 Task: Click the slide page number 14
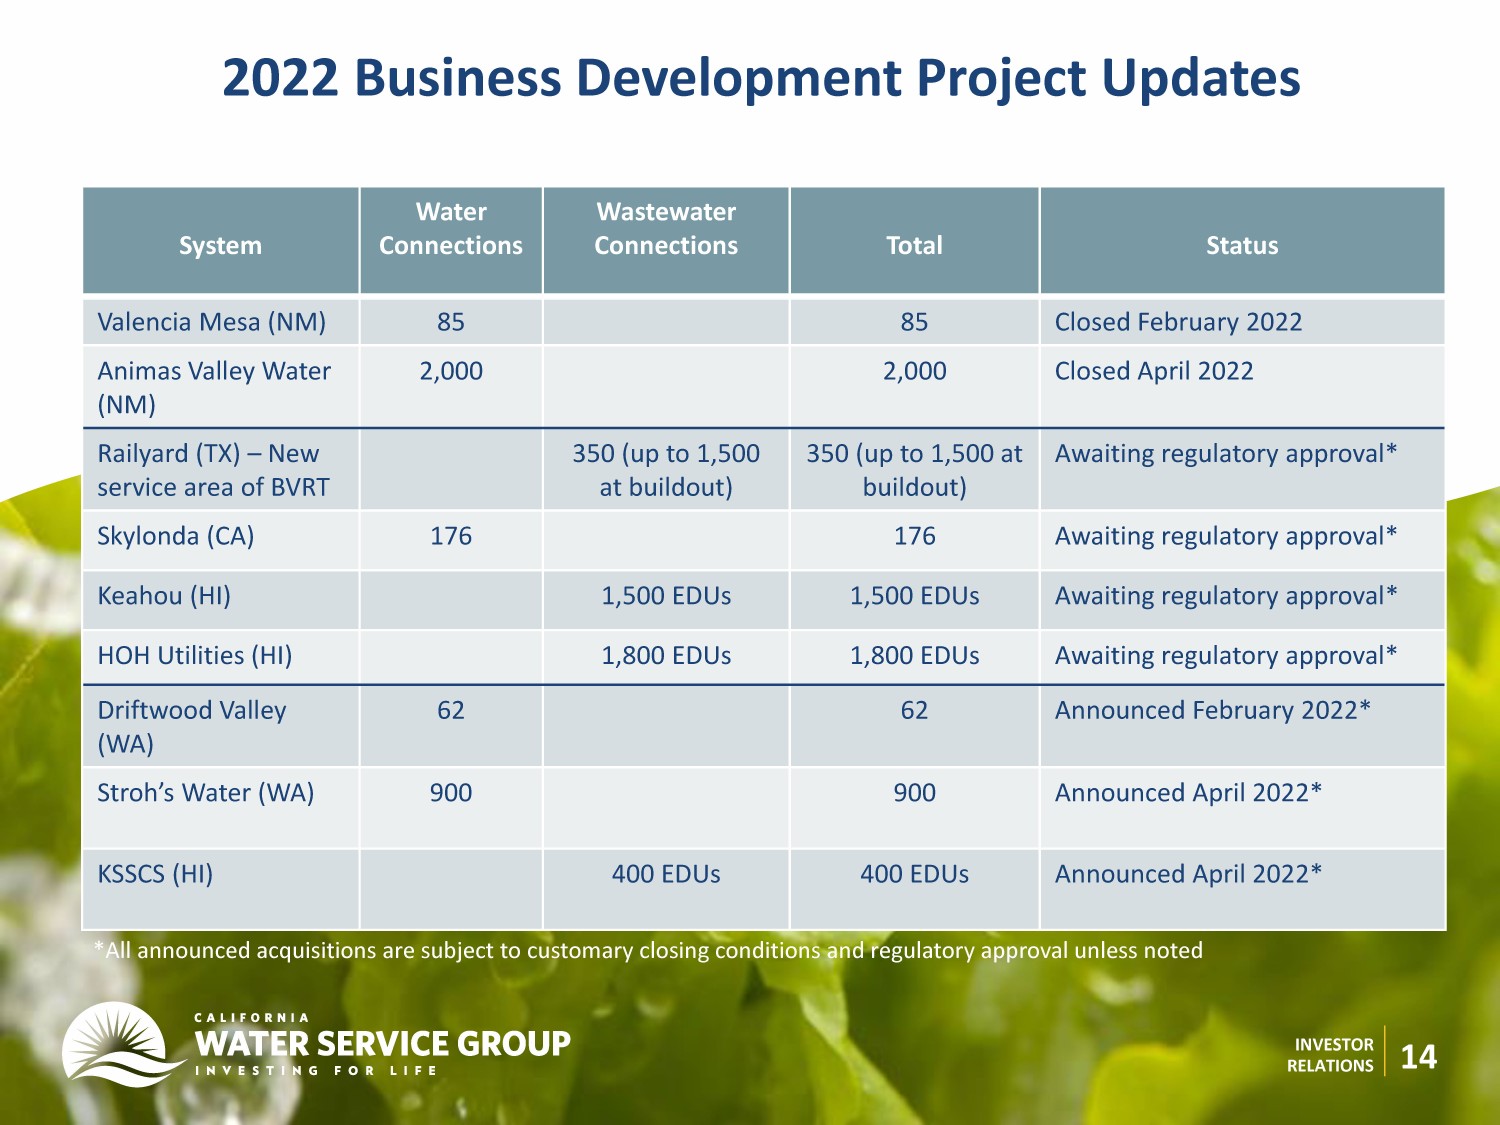coord(1419,1056)
